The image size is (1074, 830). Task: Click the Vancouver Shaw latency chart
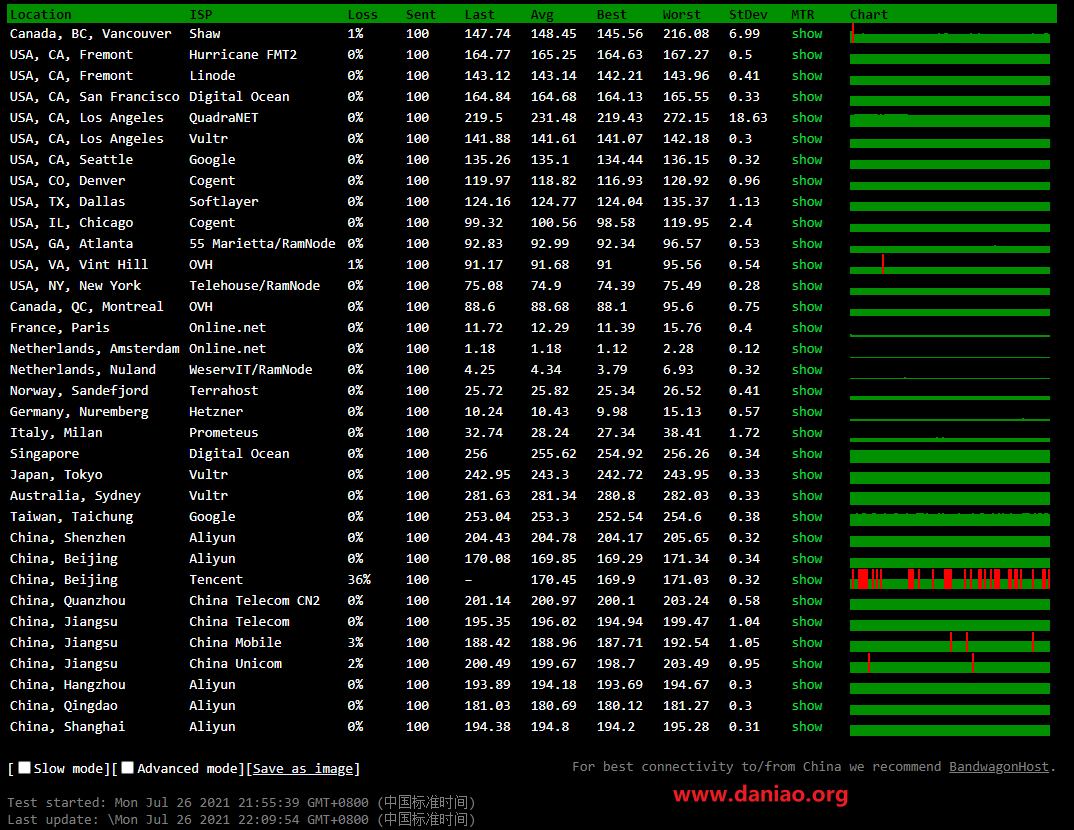pos(950,34)
